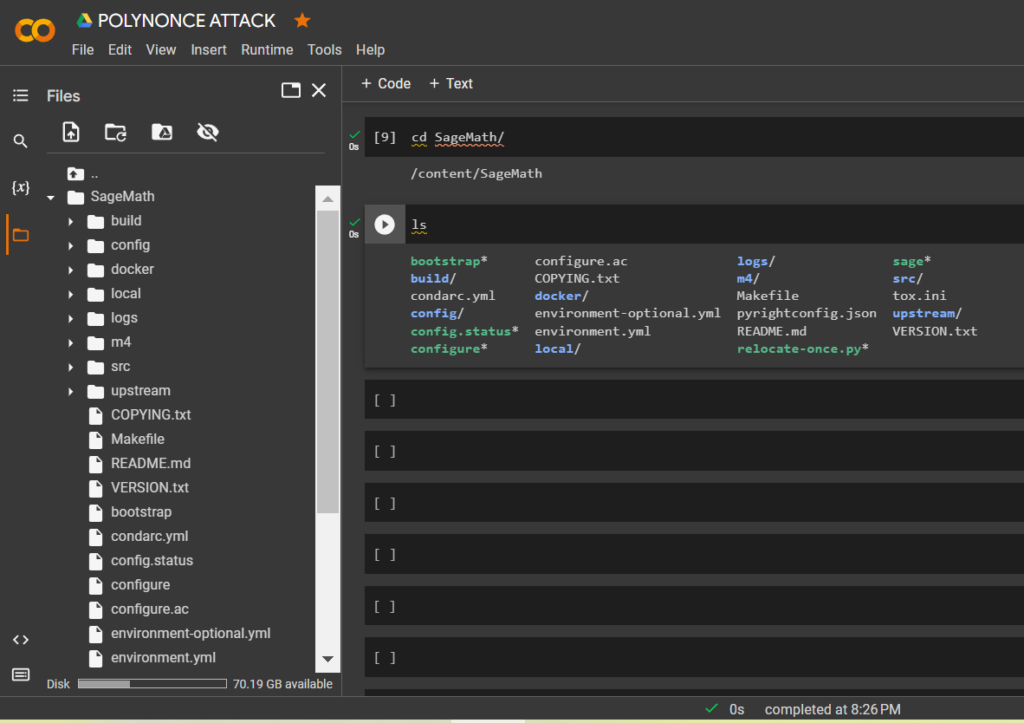Star the POLYNONCE ATTACK notebook

[x=302, y=21]
